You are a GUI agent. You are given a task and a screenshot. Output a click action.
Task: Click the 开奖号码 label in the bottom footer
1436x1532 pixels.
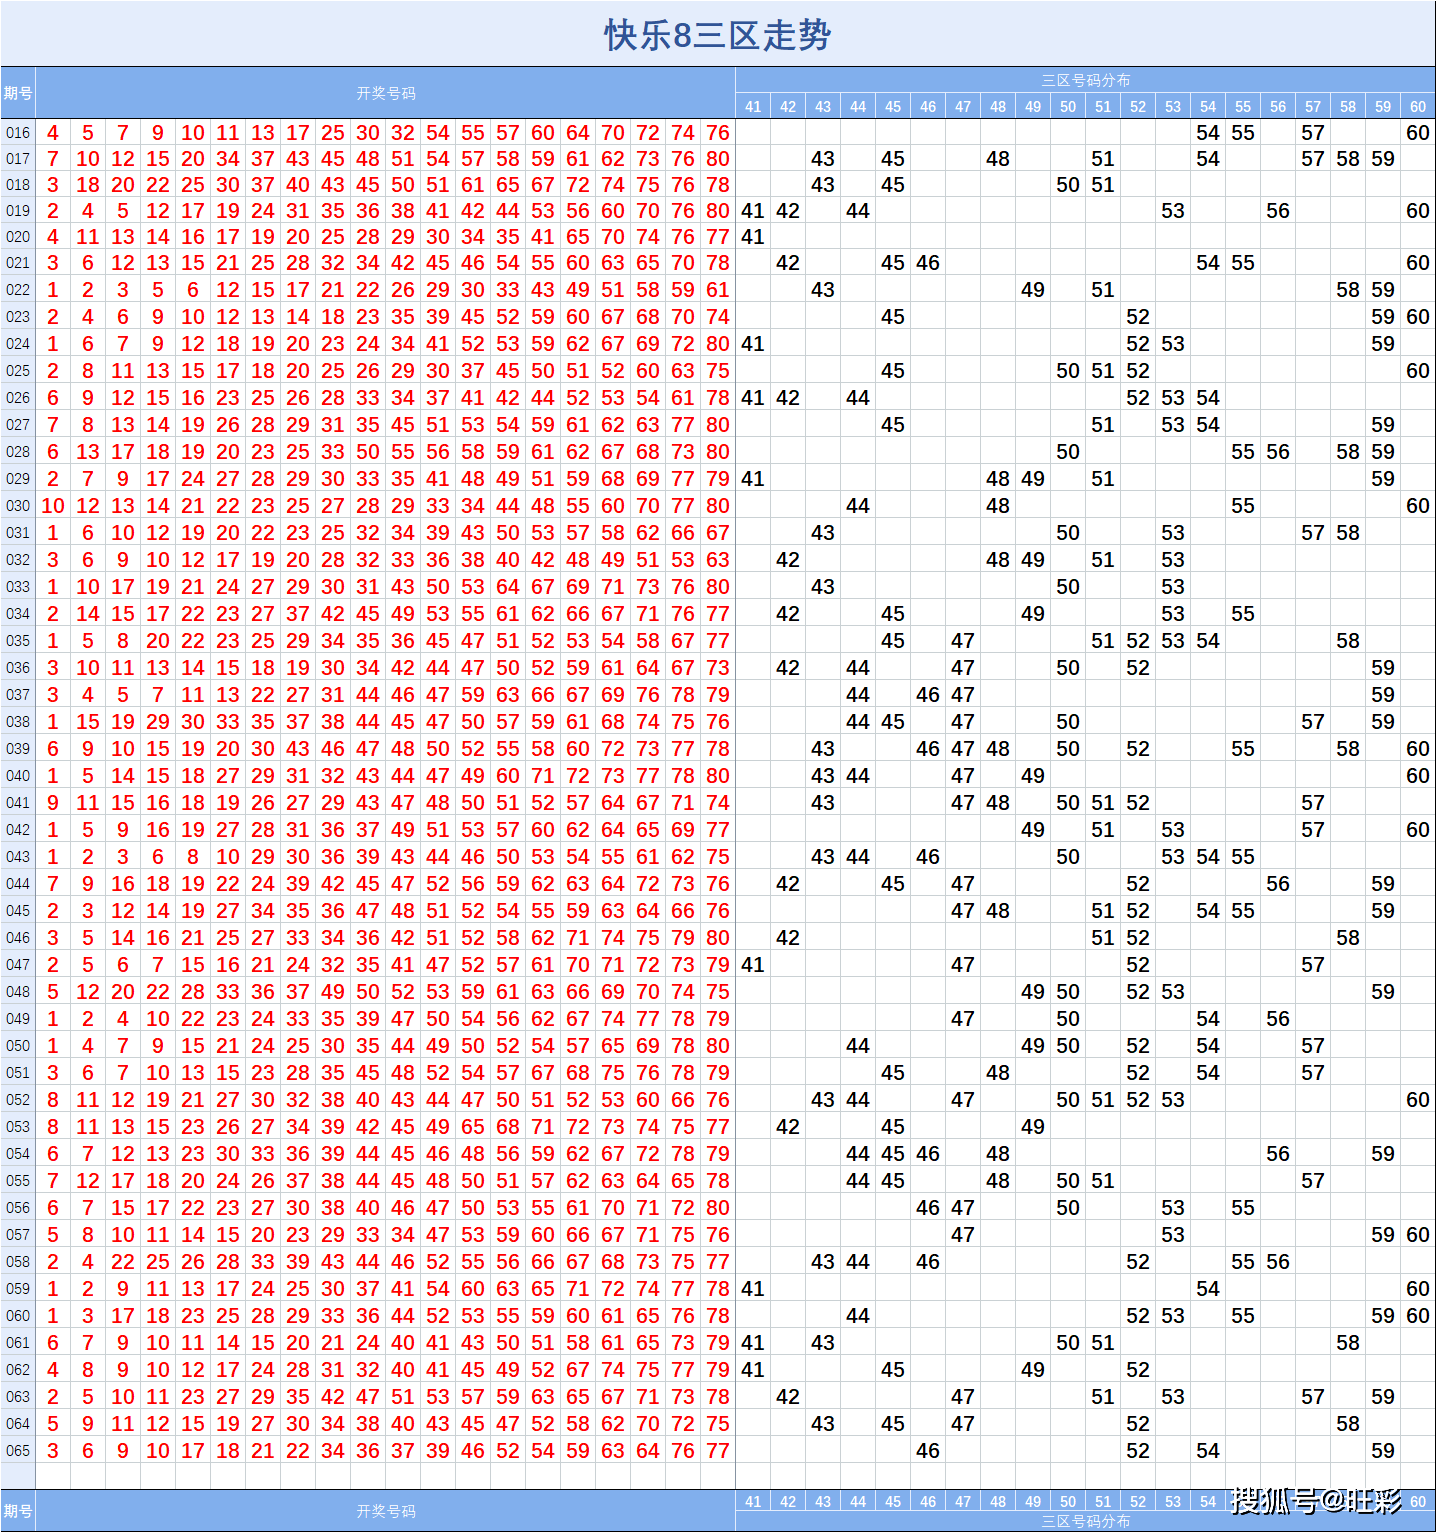386,1511
